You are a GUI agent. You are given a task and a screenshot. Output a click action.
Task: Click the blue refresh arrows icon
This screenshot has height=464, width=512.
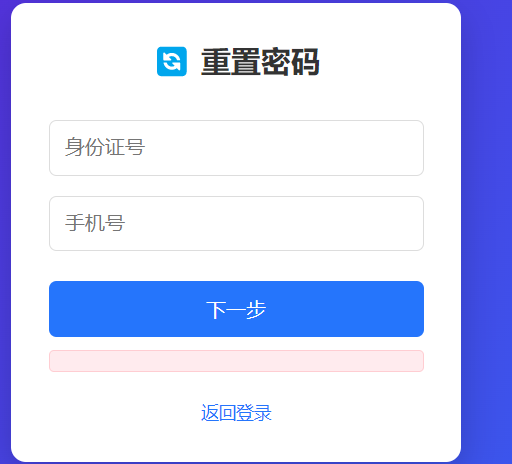click(x=172, y=61)
